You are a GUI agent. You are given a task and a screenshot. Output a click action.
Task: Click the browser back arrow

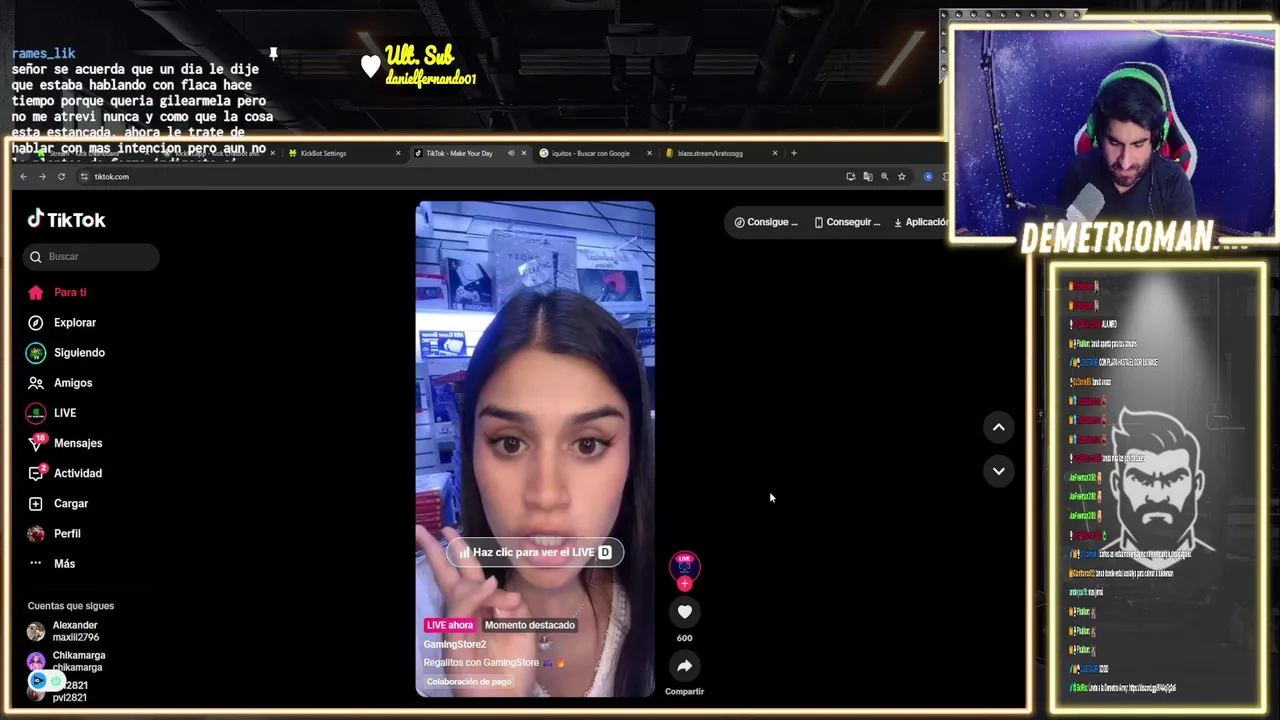pyautogui.click(x=23, y=177)
